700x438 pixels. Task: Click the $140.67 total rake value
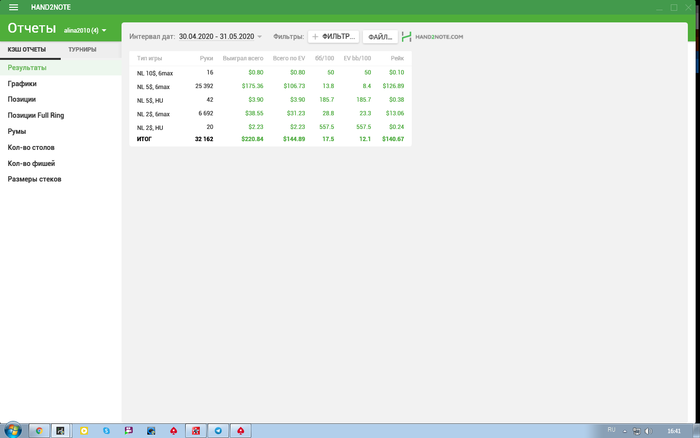(x=393, y=139)
